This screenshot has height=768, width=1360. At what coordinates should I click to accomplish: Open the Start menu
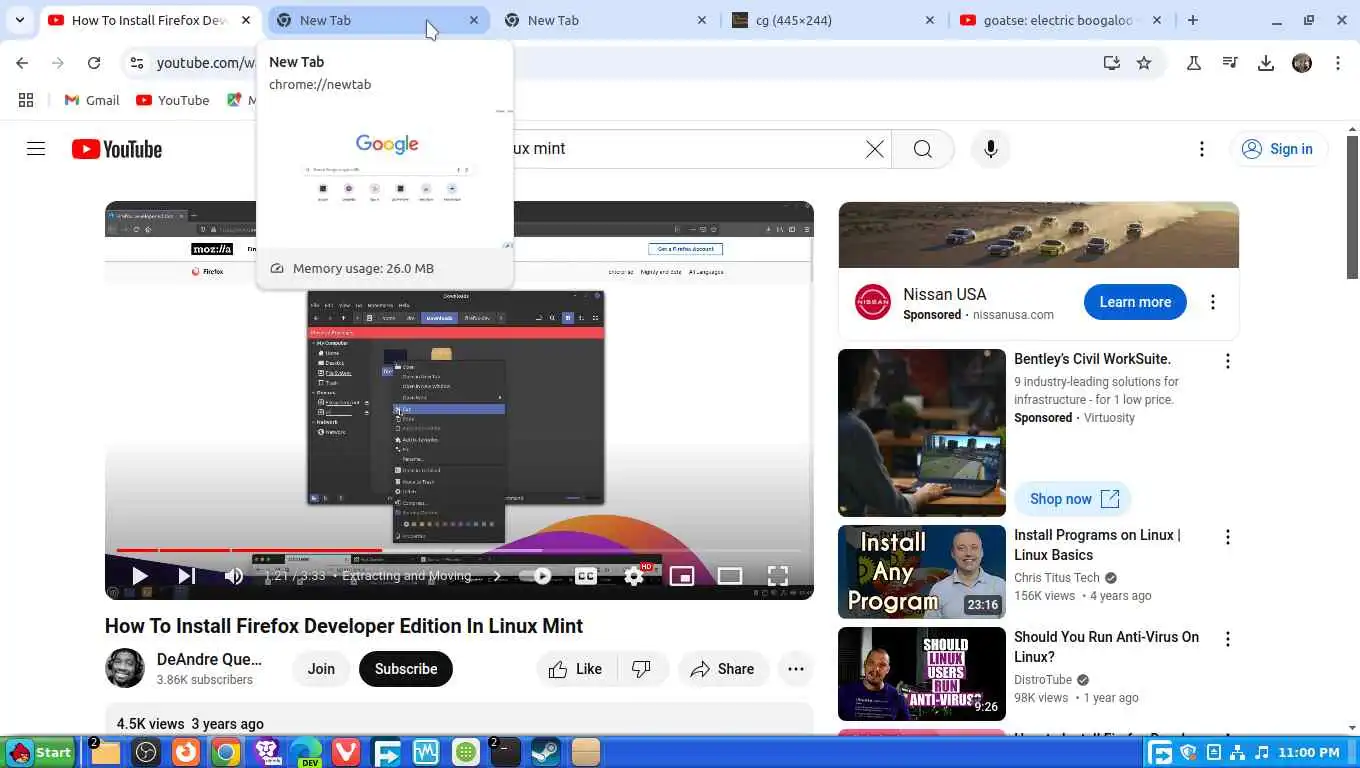click(40, 752)
